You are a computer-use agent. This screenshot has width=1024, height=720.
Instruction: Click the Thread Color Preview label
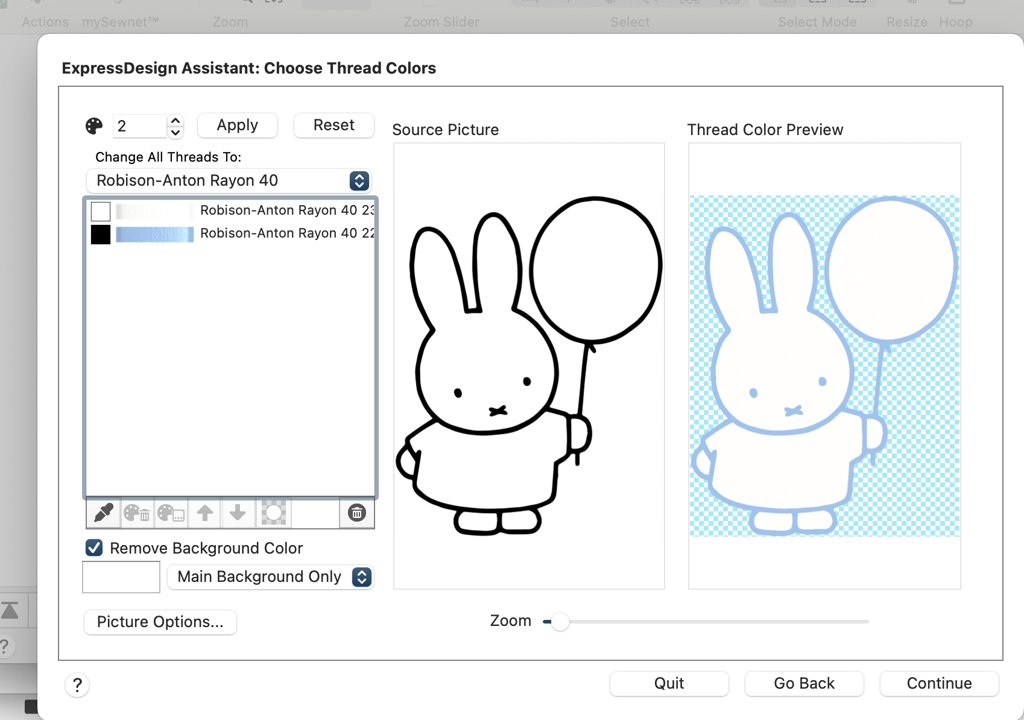[x=765, y=129]
